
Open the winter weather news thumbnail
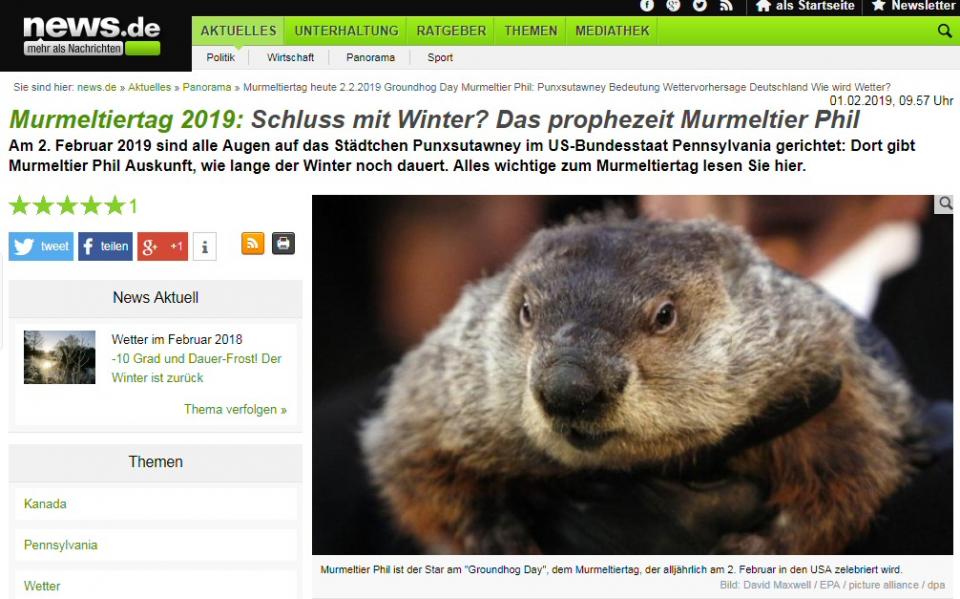[x=59, y=357]
